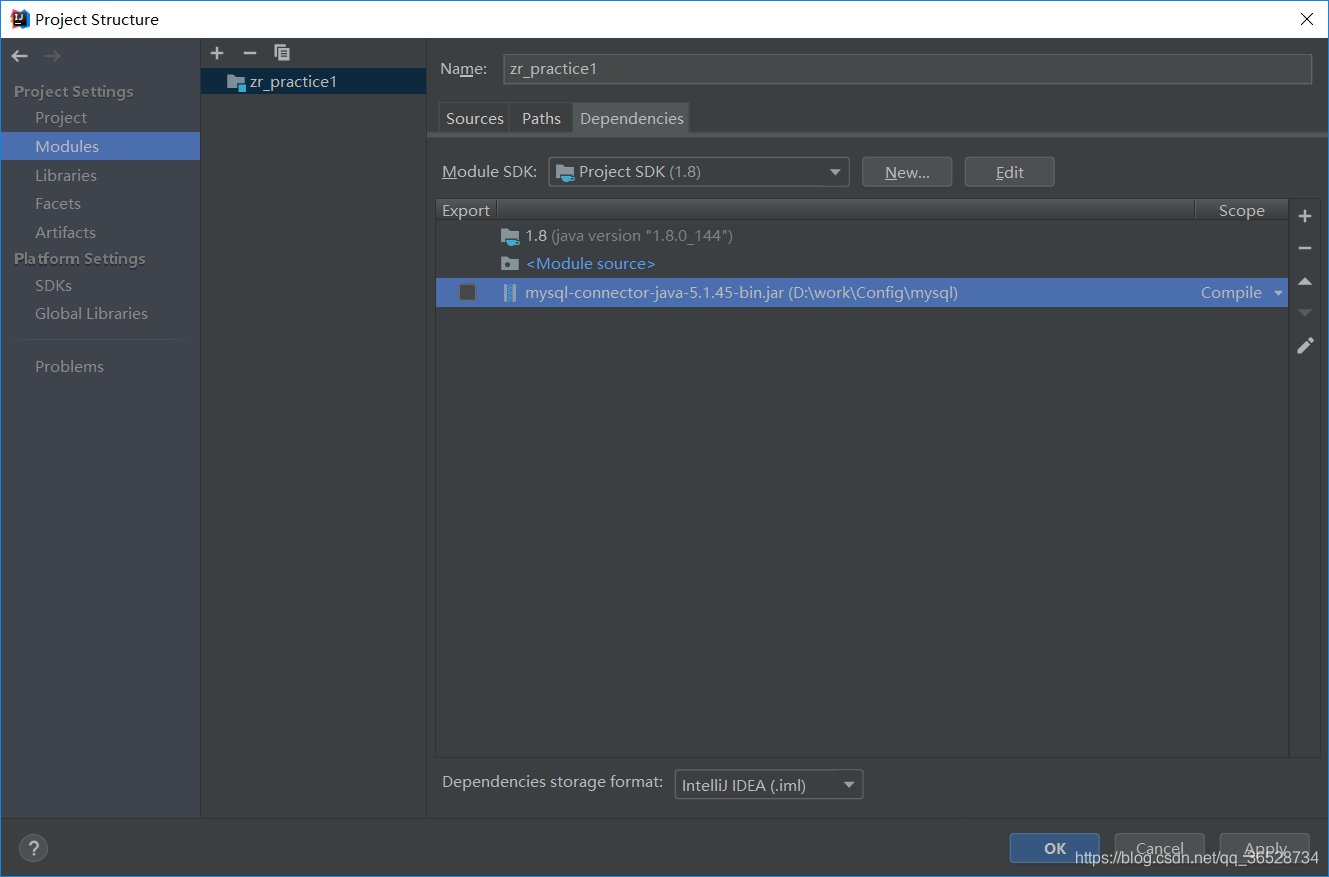Screen dimensions: 1329x877
Task: Click the Apply button
Action: [x=1265, y=848]
